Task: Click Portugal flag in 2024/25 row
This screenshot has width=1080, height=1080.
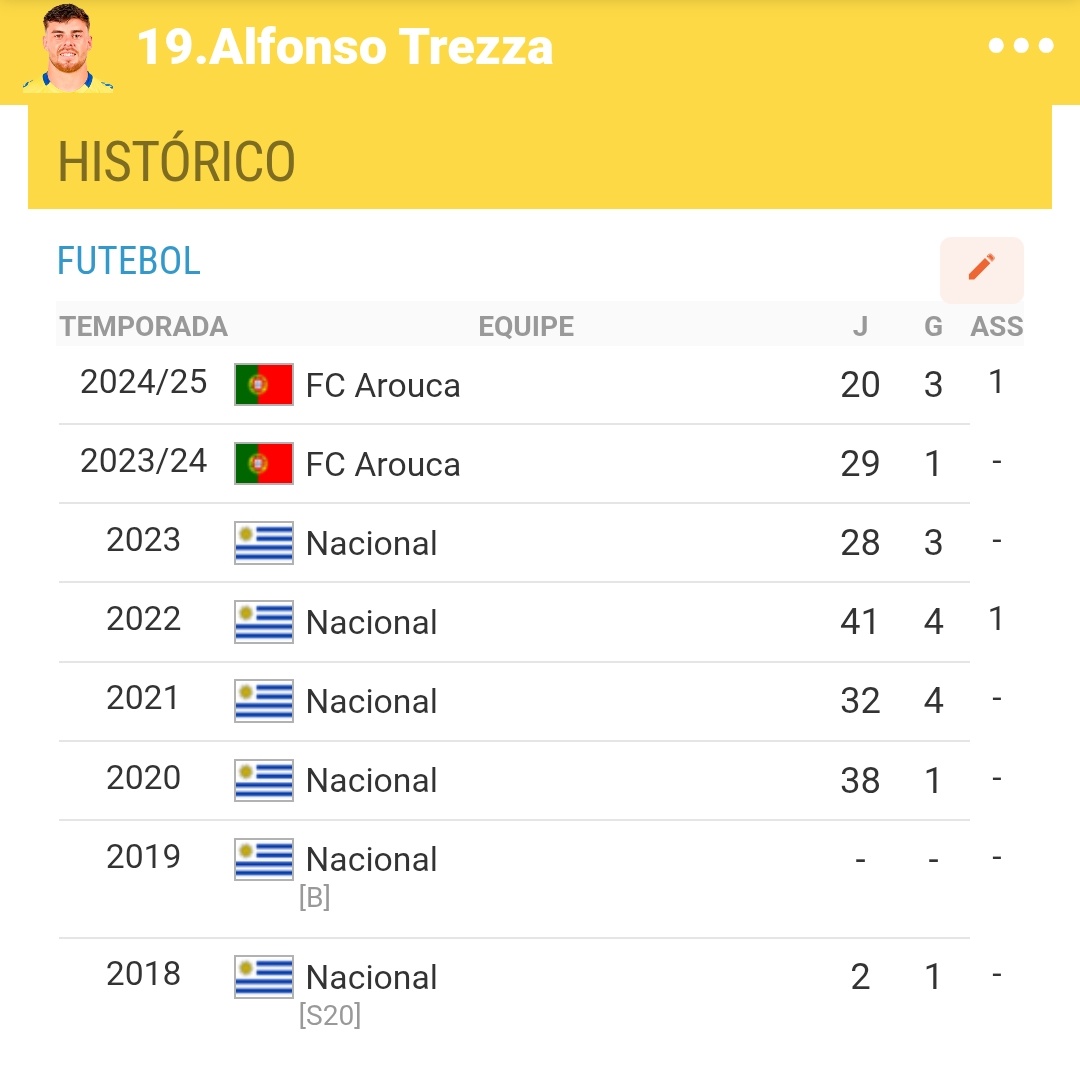Action: tap(264, 384)
